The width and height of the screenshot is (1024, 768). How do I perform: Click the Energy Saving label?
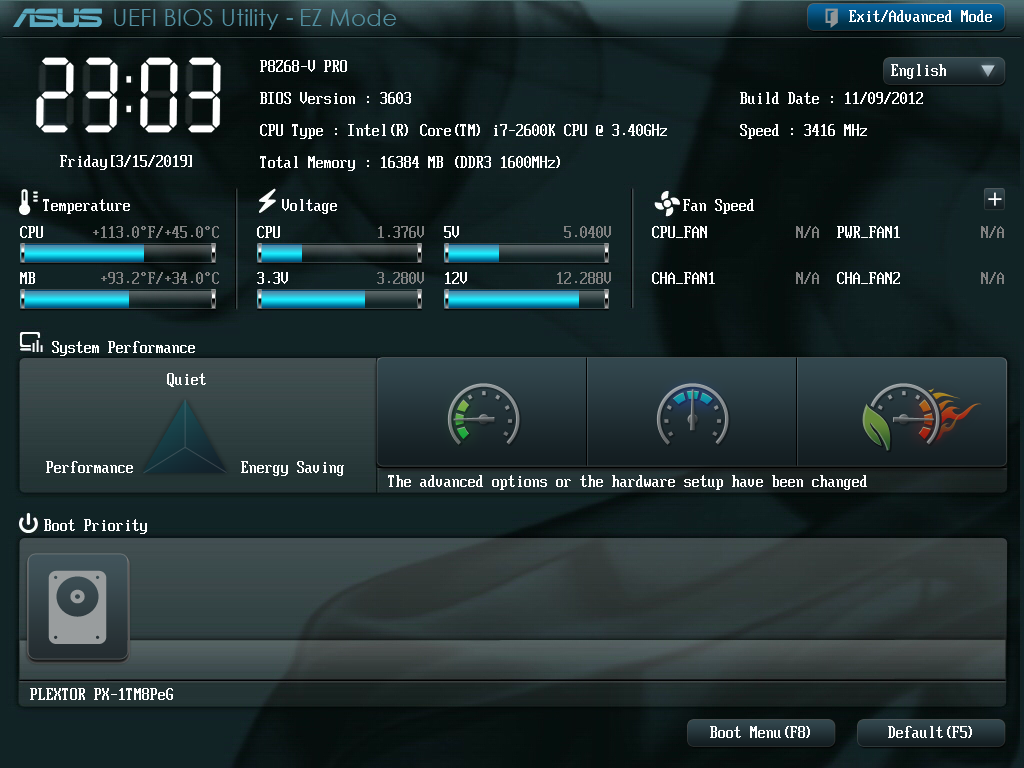[x=292, y=468]
